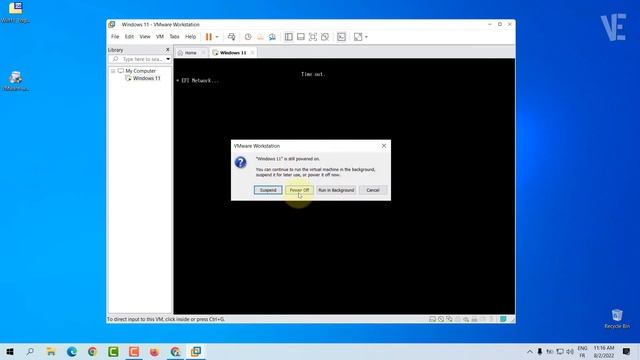Viewport: 640px width, 360px height.
Task: Show hidden system tray icons chevron
Action: [x=529, y=351]
